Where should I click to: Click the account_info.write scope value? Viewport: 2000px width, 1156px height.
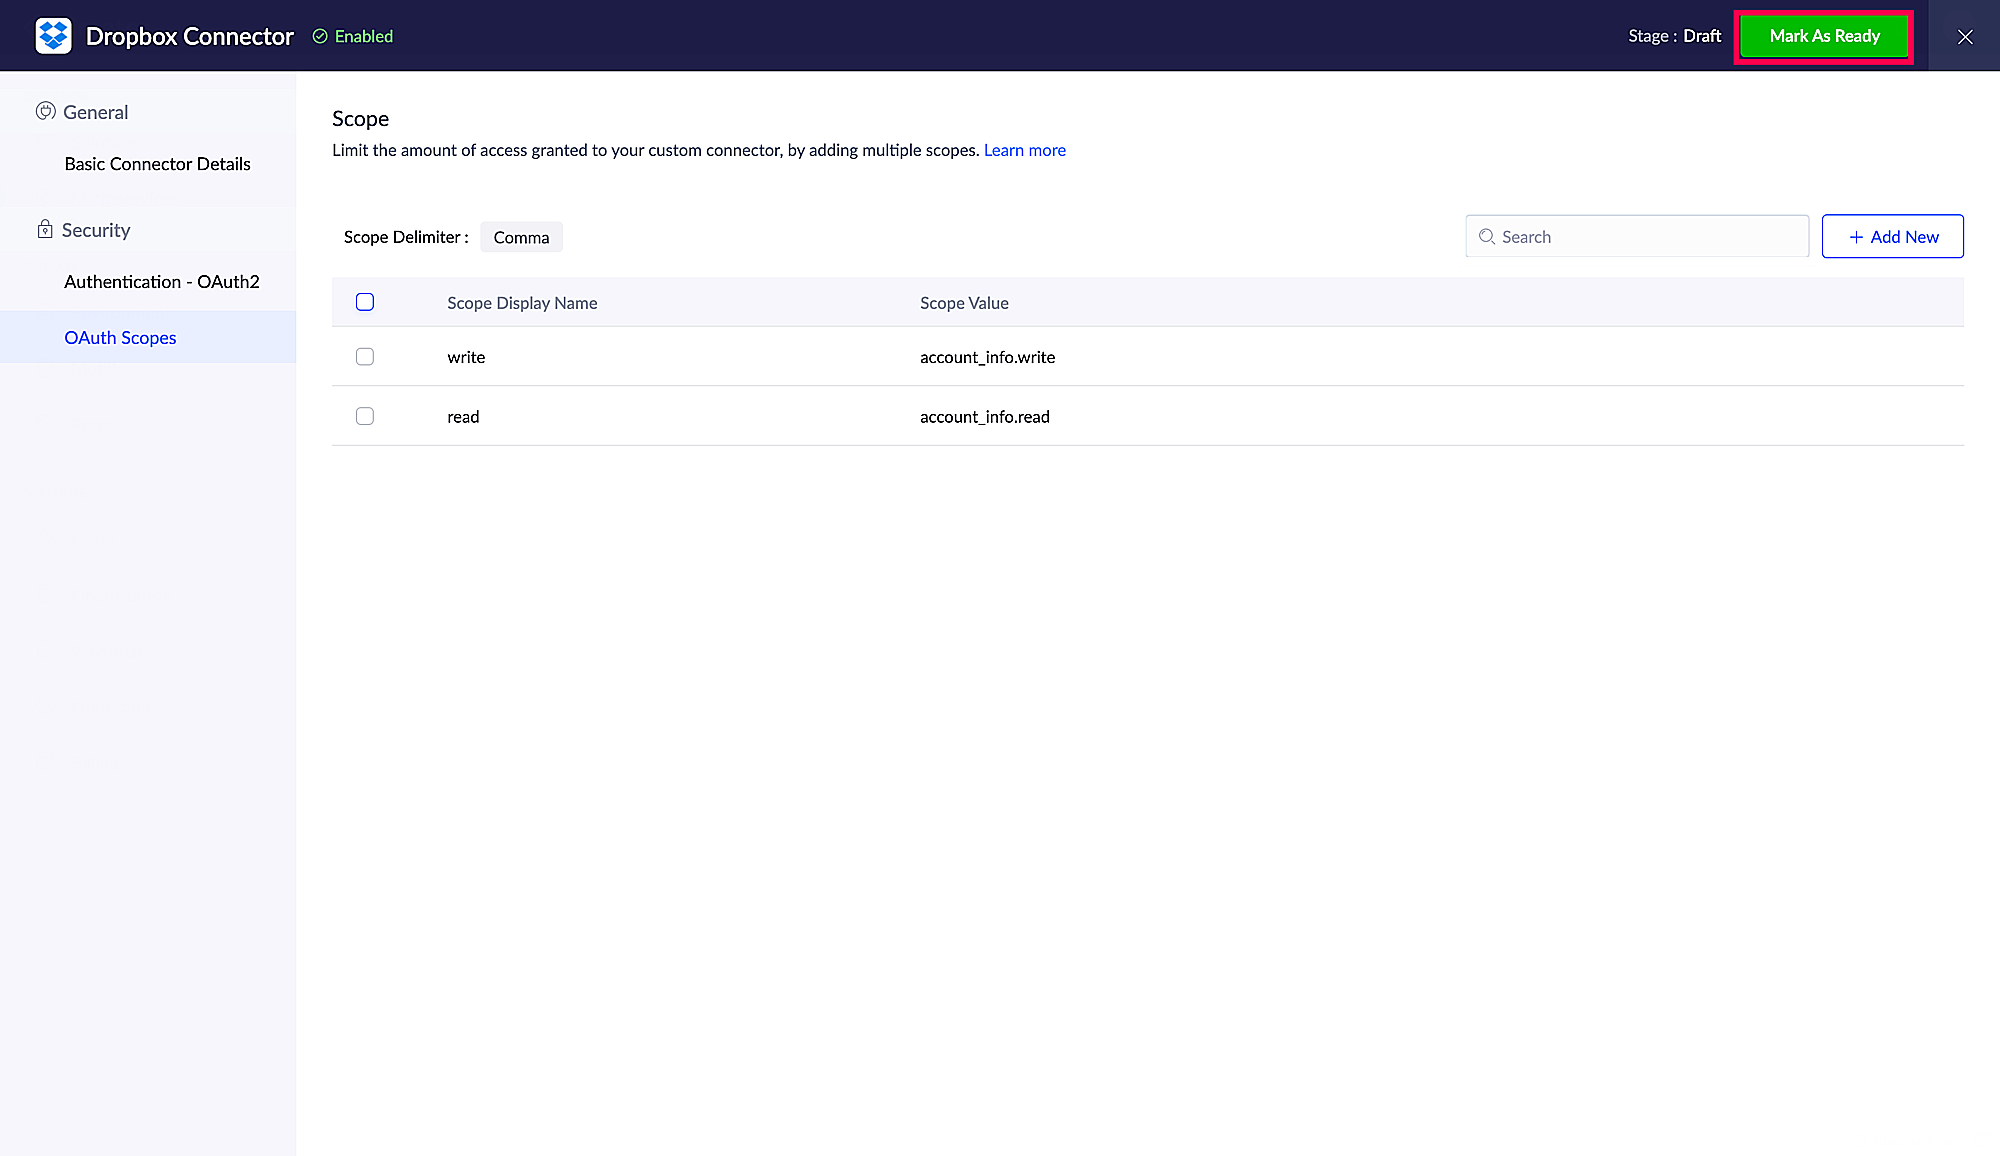point(987,357)
